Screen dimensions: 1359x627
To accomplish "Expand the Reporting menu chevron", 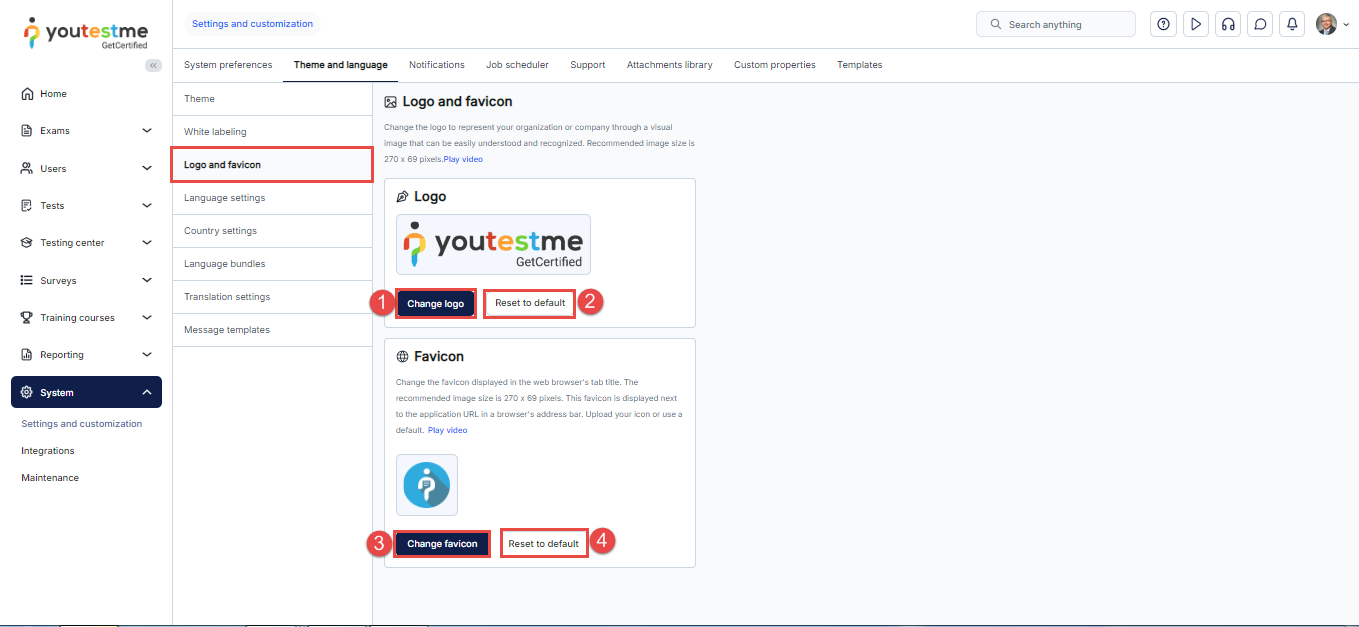I will click(x=147, y=354).
